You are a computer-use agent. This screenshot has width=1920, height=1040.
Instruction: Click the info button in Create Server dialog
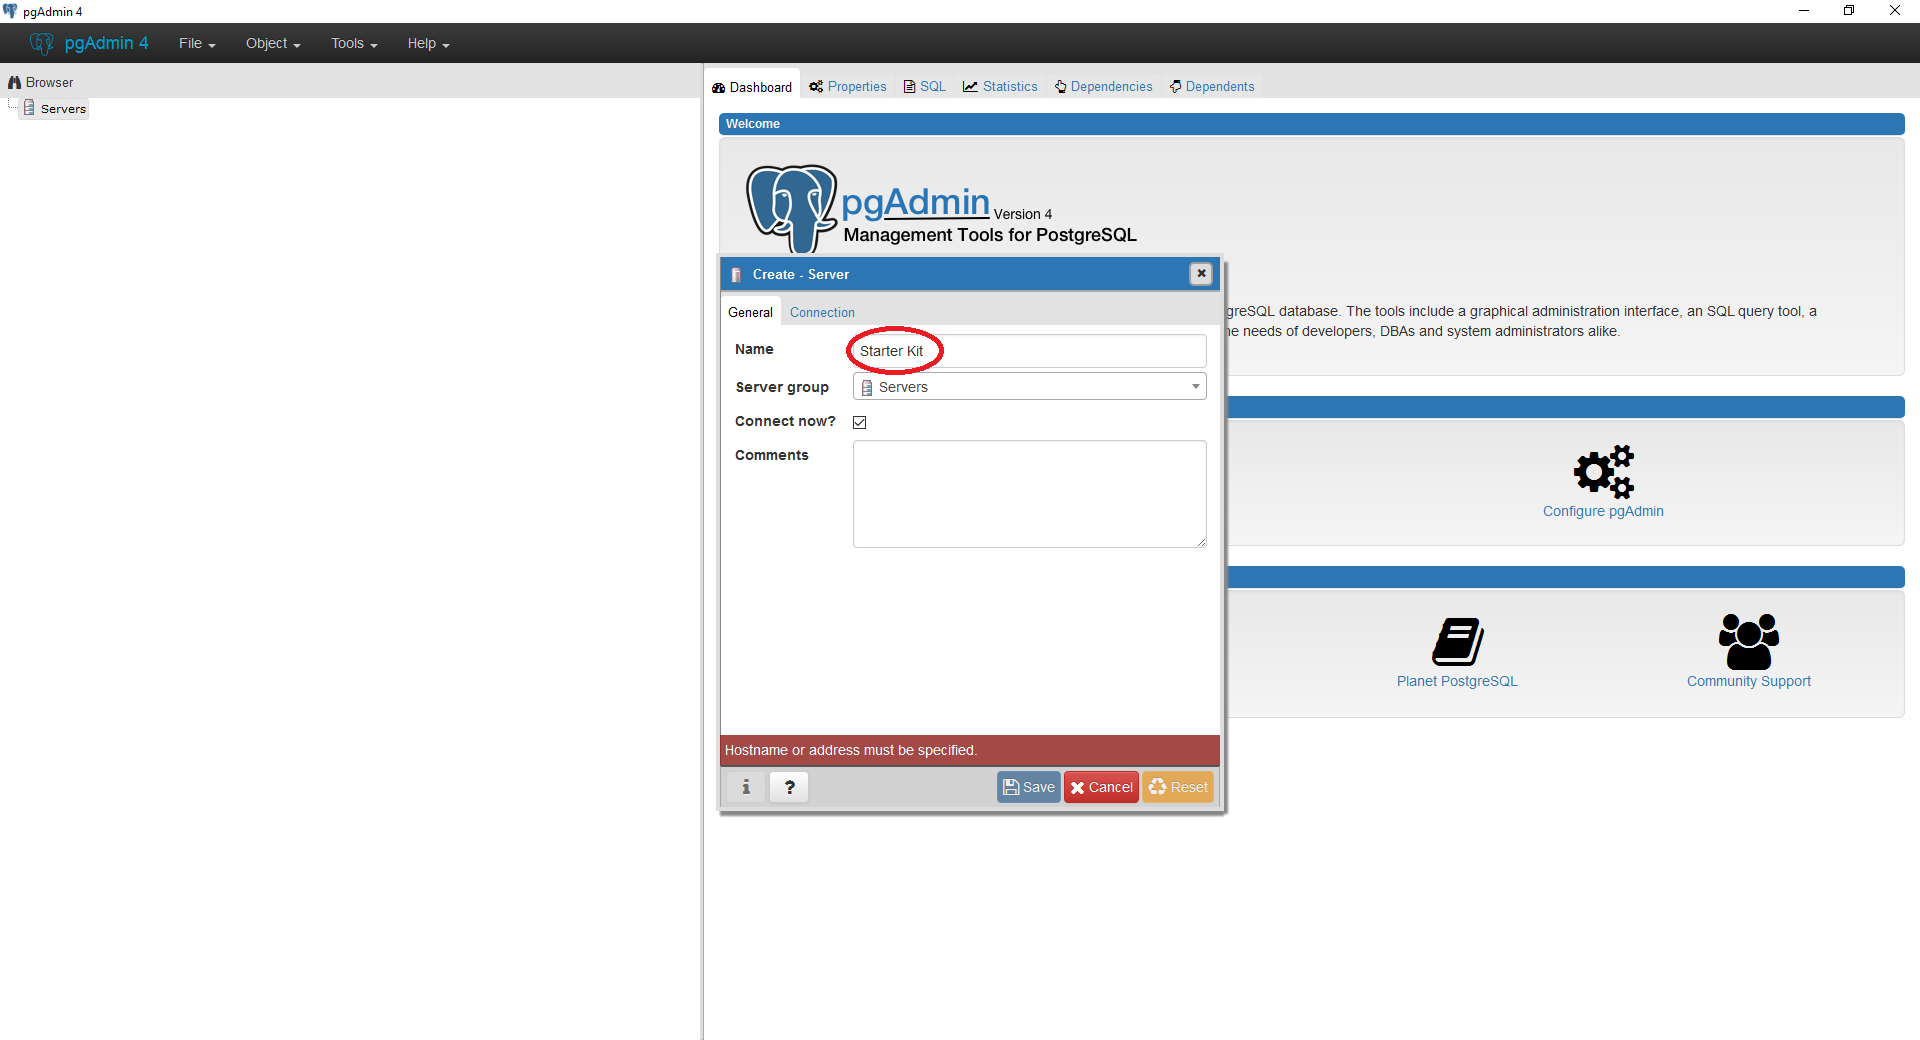(746, 787)
